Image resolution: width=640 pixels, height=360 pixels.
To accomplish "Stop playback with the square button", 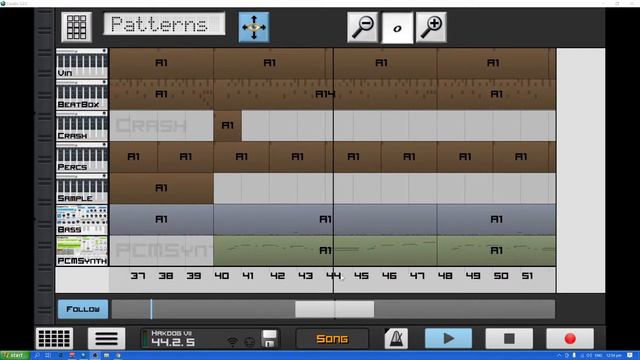I will pos(509,338).
